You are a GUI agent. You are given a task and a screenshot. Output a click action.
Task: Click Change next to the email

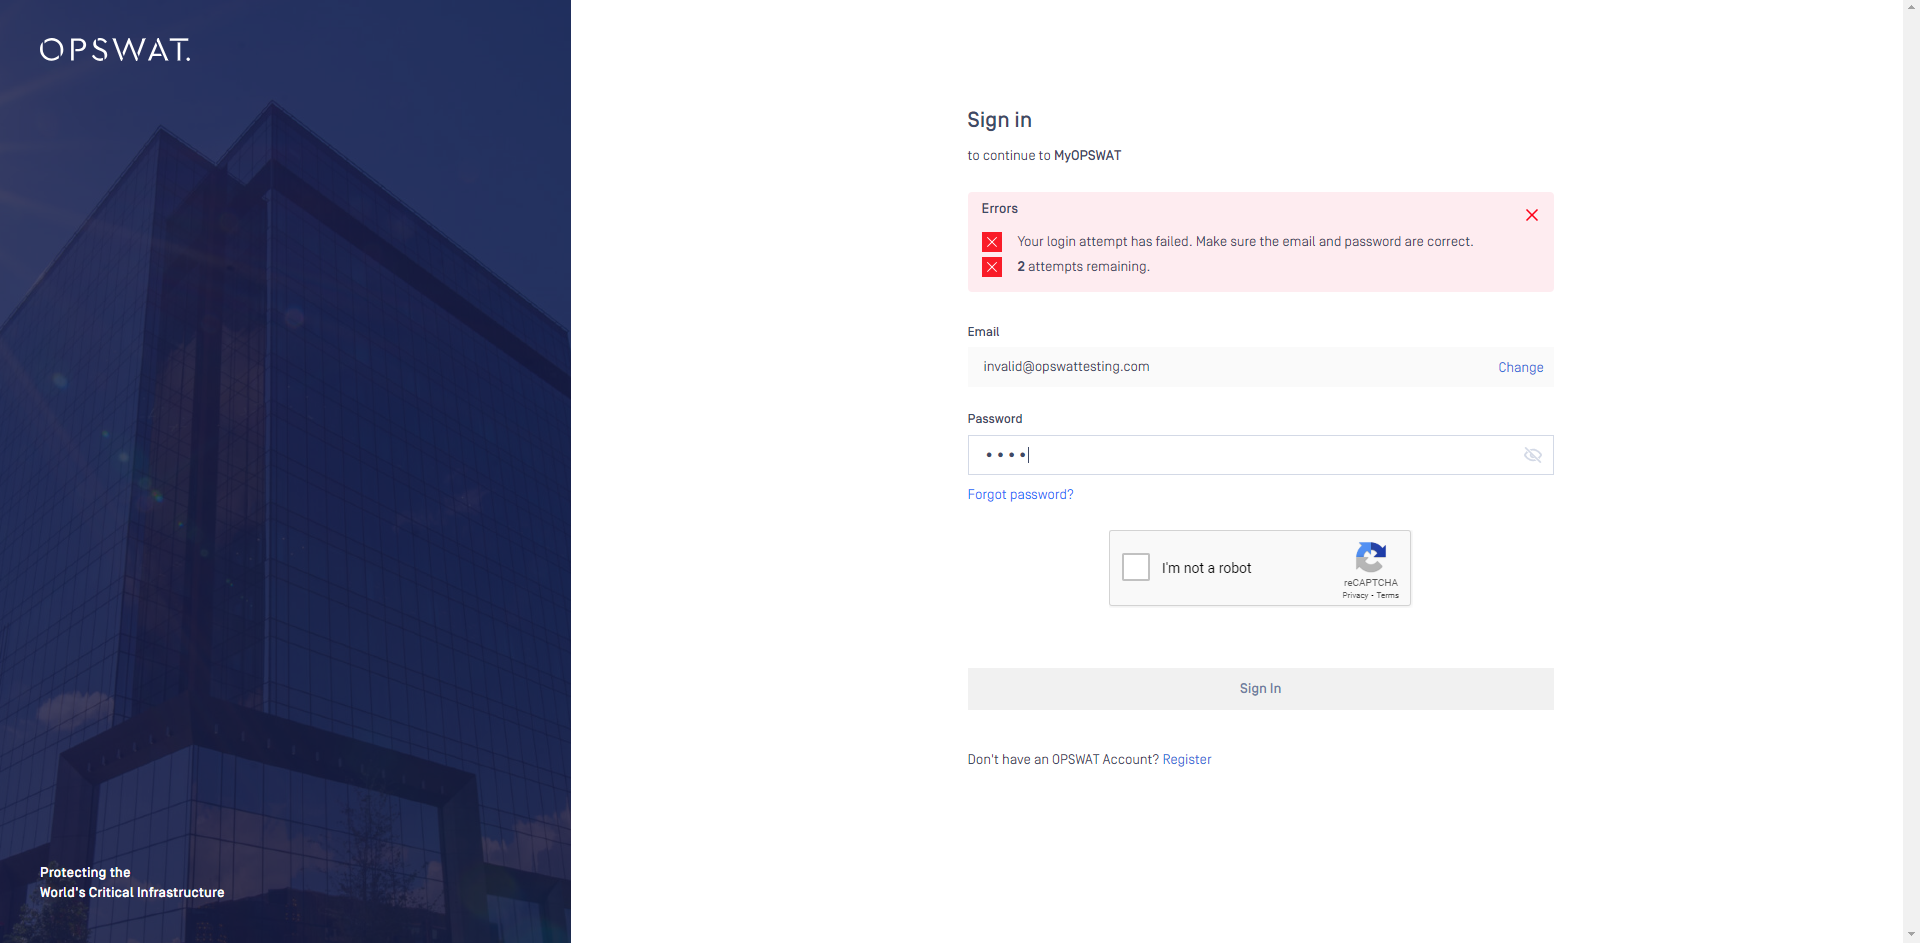(1520, 367)
